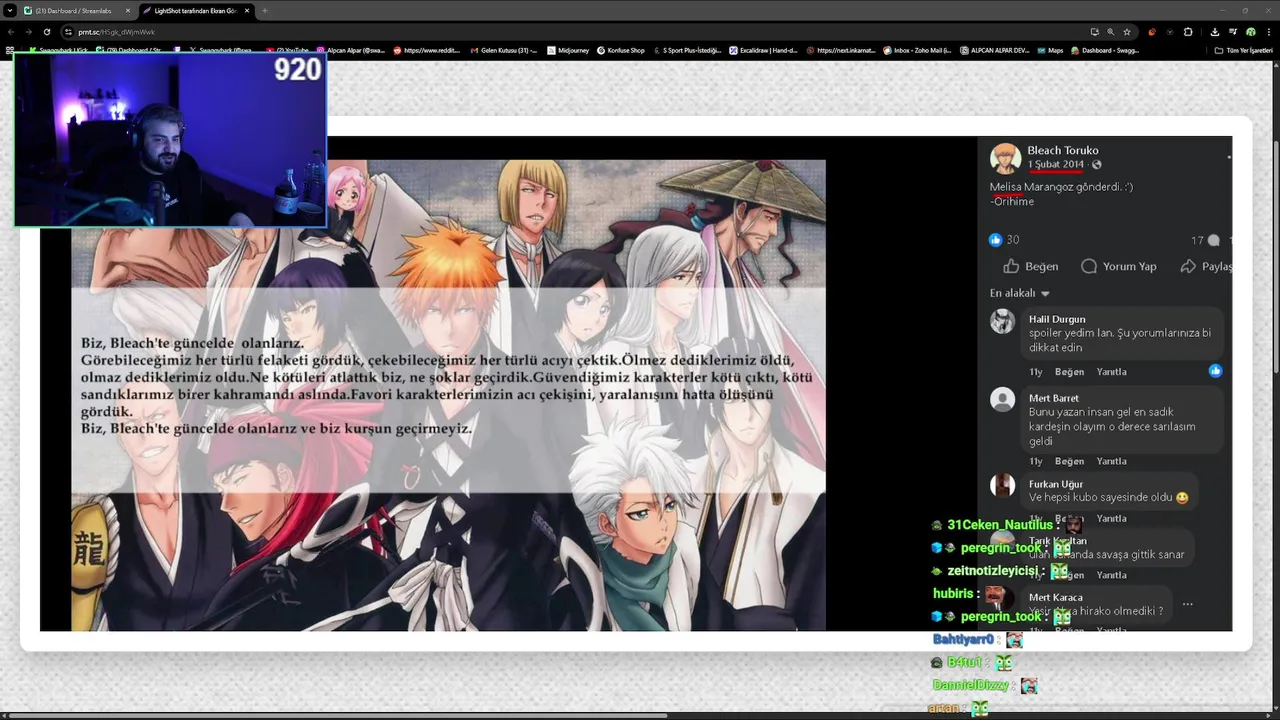The width and height of the screenshot is (1280, 720).
Task: Open the Excalidraw bookmark
Action: [763, 50]
